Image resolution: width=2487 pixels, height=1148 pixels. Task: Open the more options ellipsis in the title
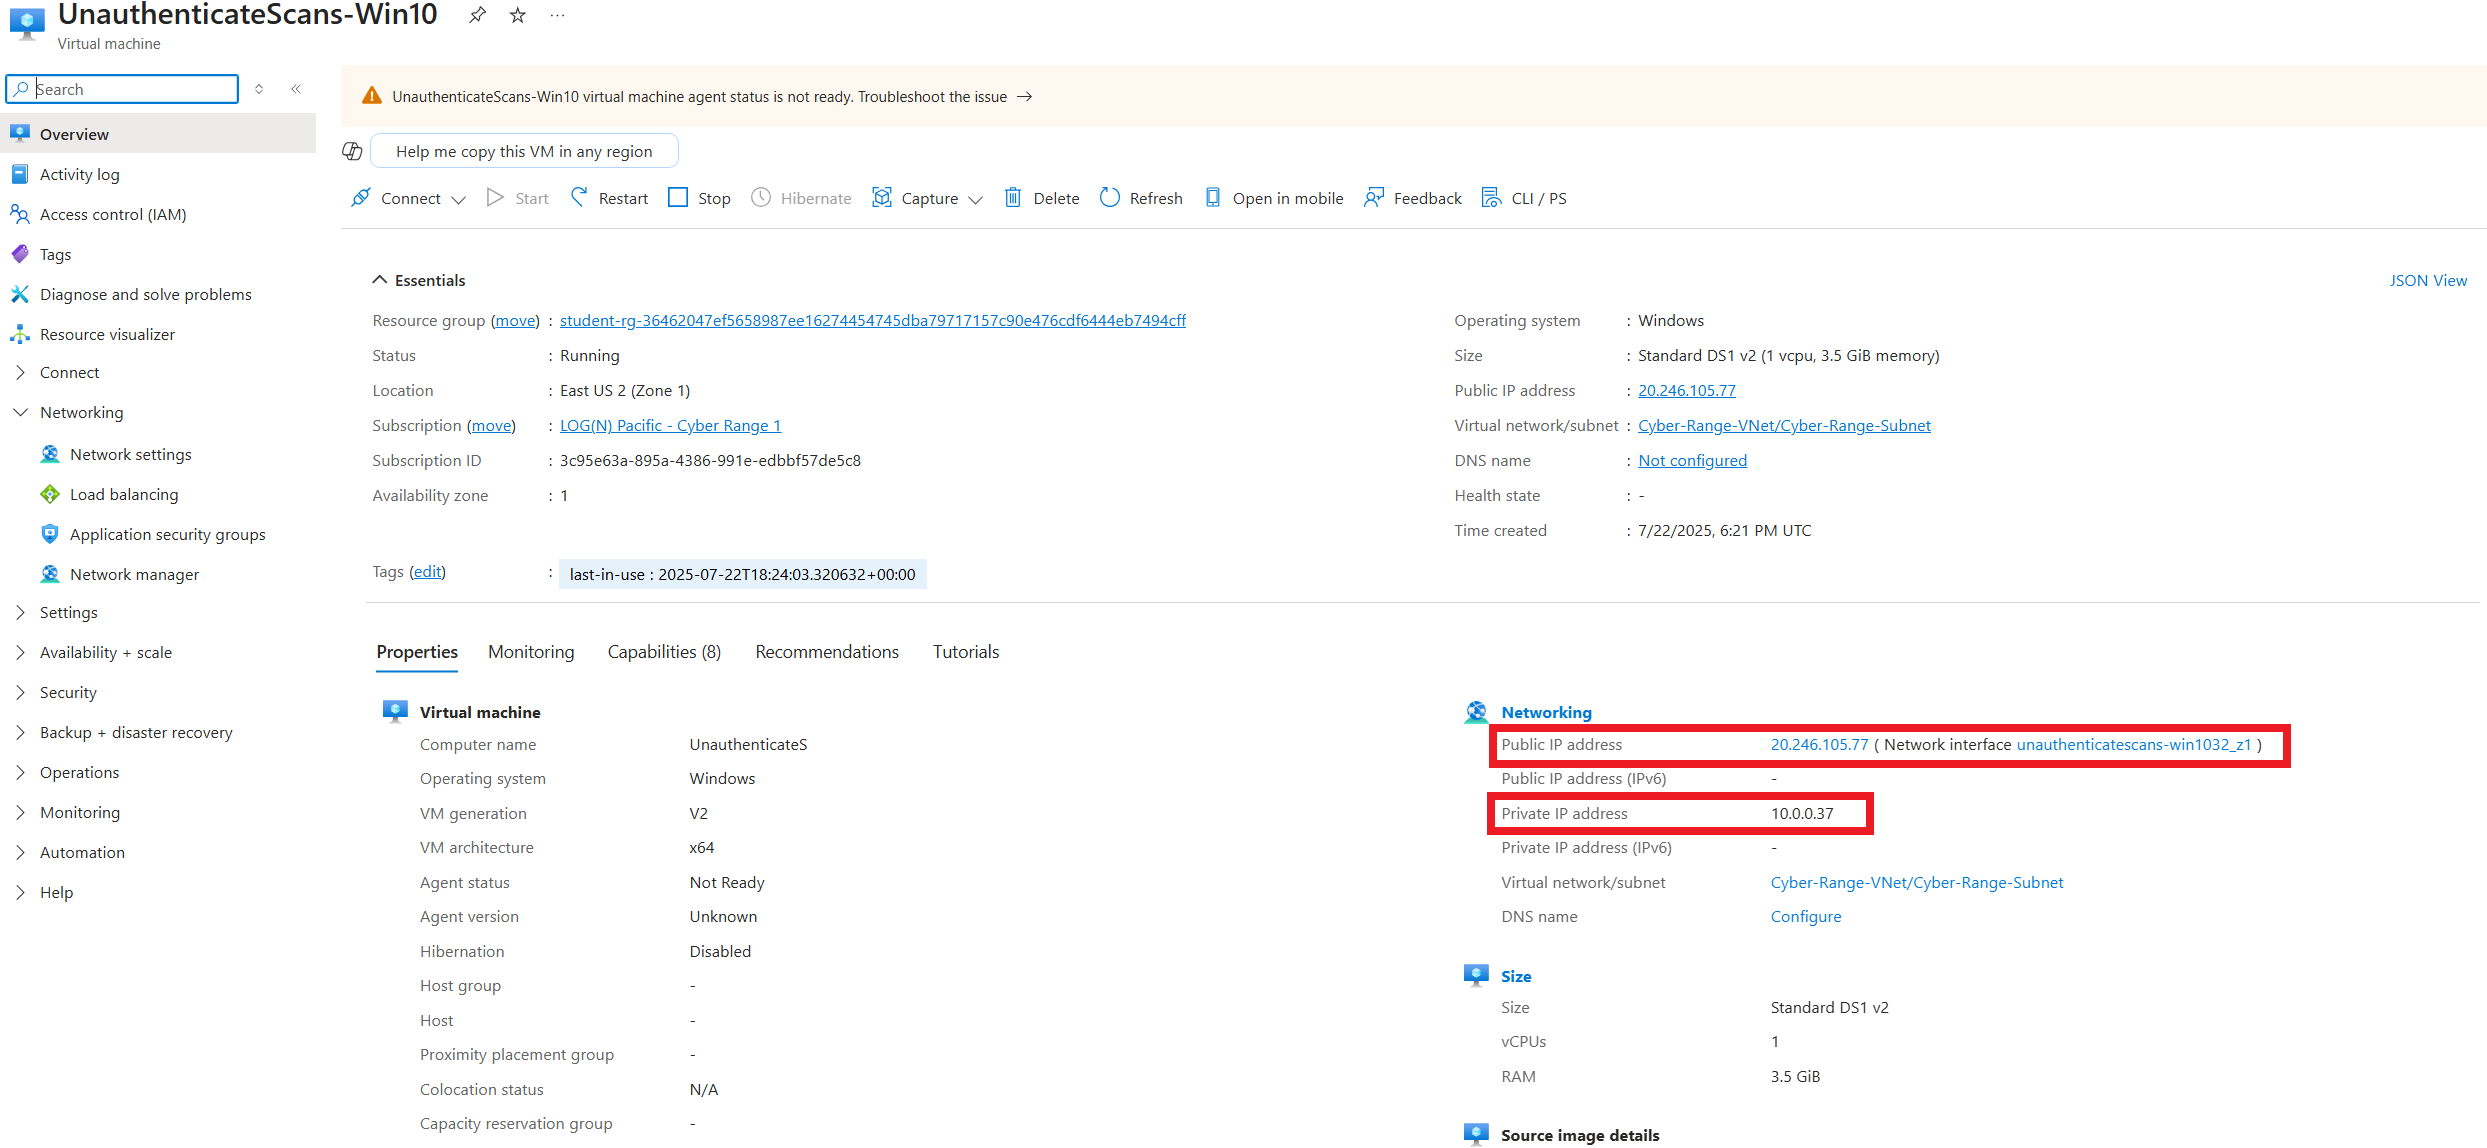557,15
